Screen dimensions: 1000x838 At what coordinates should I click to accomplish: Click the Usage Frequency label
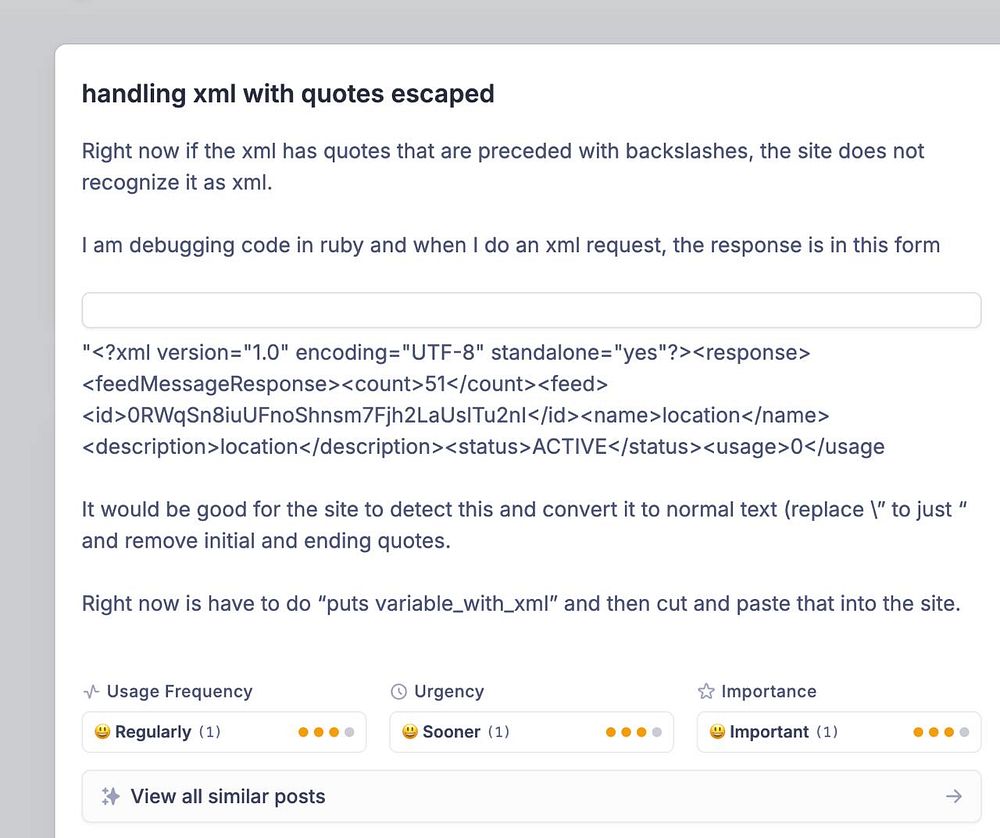pos(180,691)
